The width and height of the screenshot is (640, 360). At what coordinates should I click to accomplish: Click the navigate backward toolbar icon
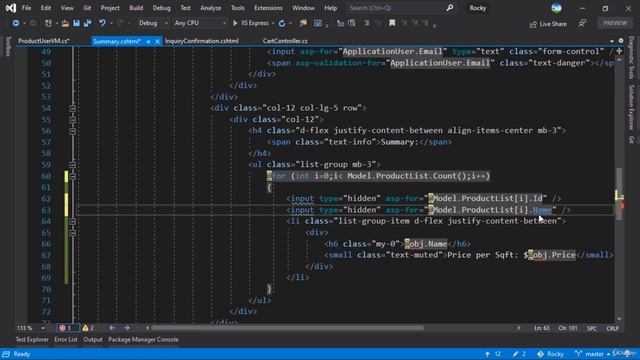[x=16, y=23]
